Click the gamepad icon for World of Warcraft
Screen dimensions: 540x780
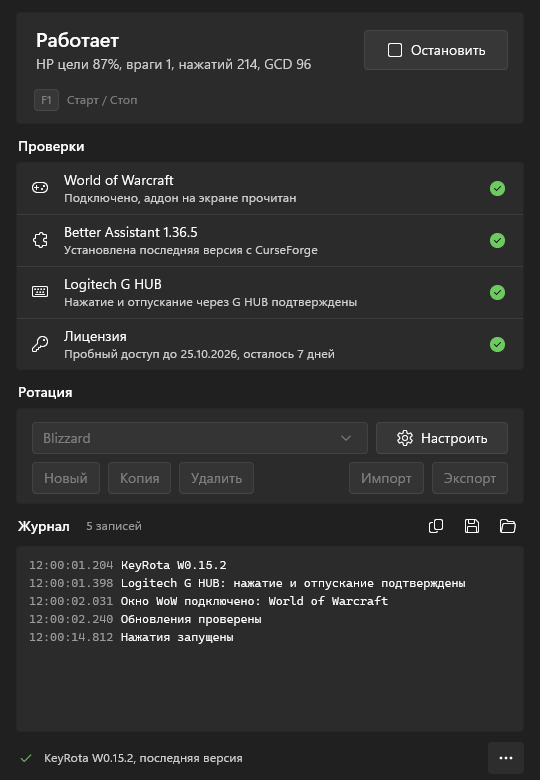coord(40,188)
